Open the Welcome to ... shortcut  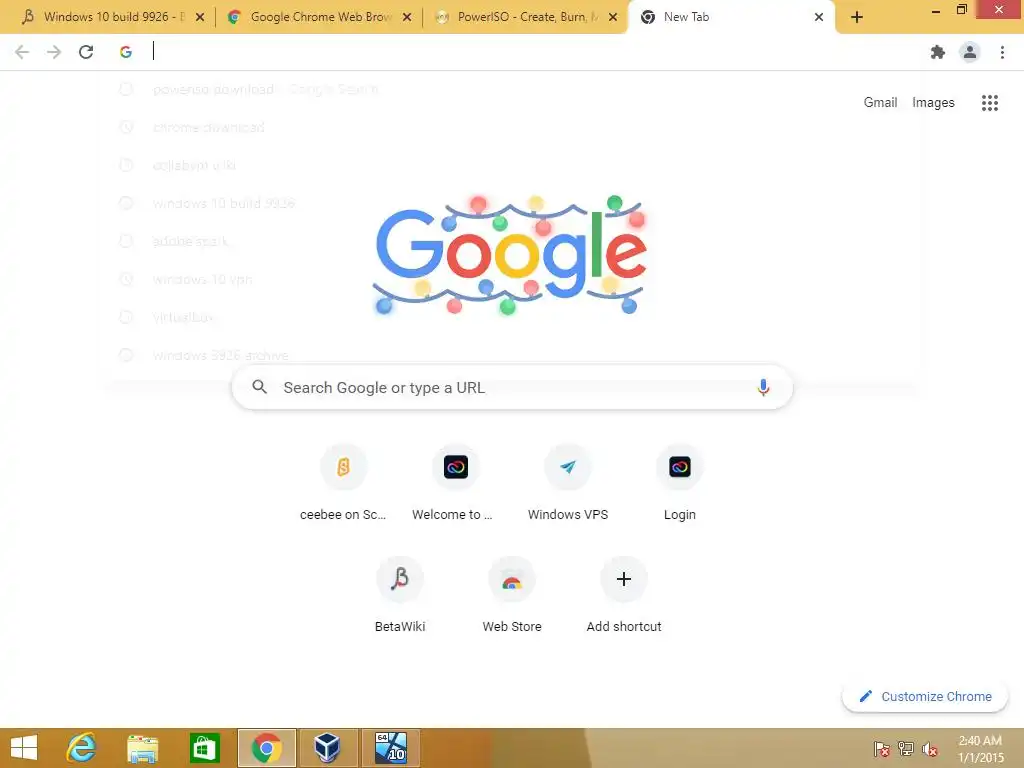(455, 483)
